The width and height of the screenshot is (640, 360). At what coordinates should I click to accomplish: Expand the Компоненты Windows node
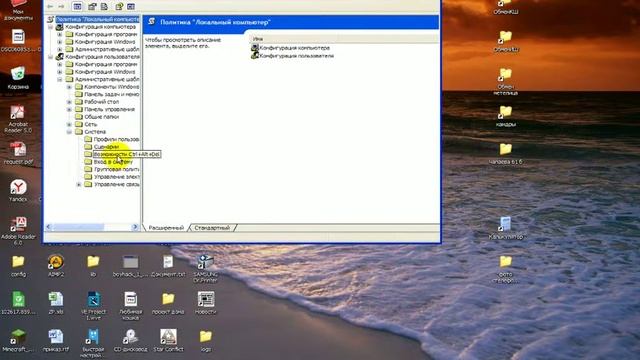[69, 87]
